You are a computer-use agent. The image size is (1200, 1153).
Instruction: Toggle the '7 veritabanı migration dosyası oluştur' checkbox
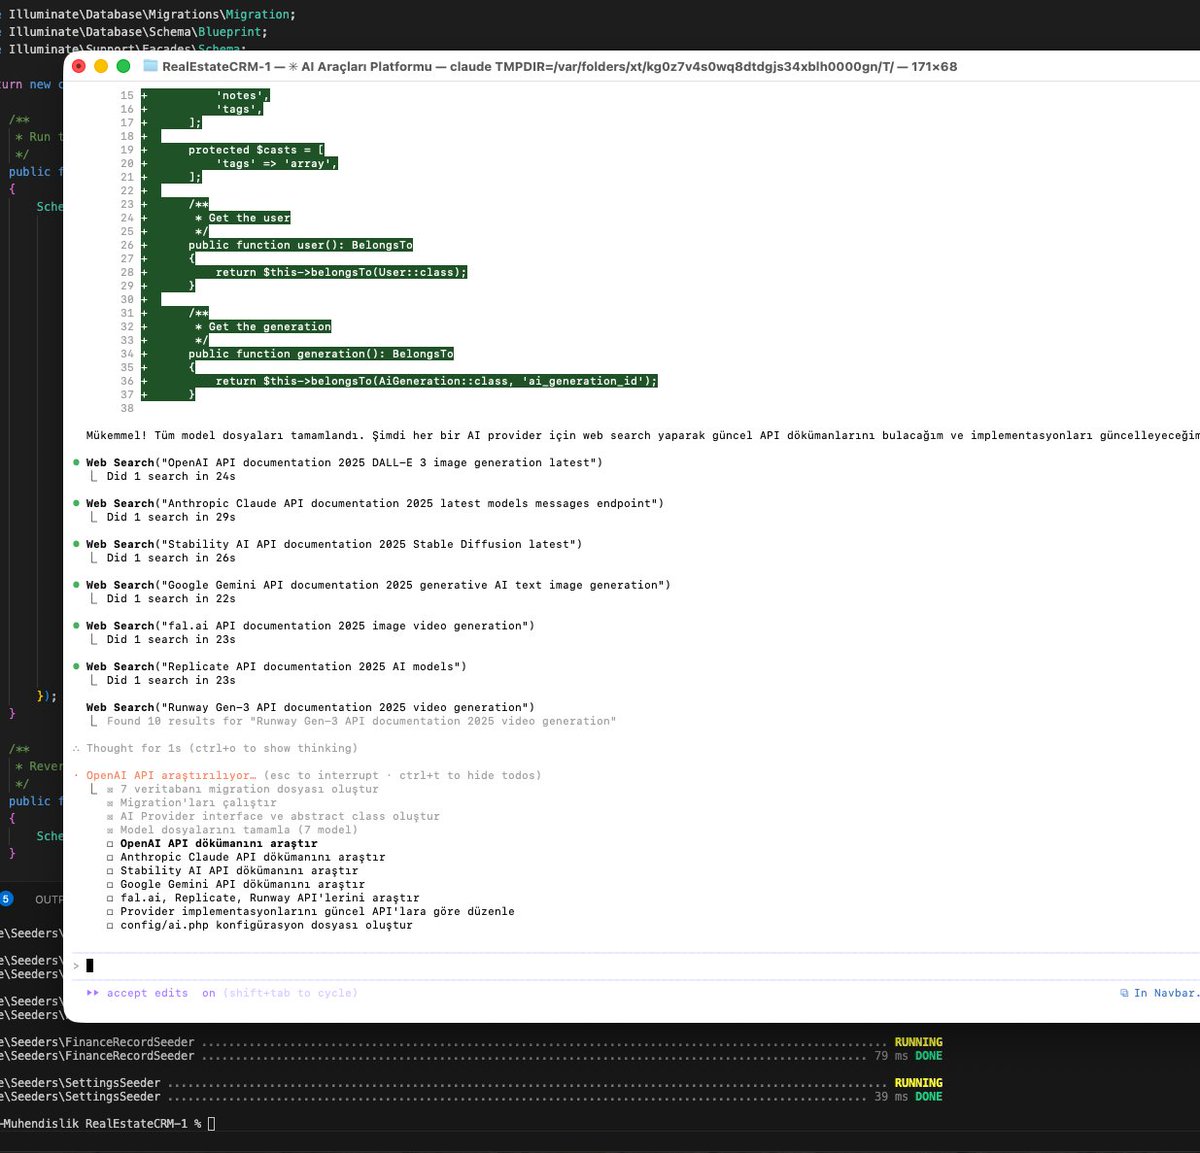[x=110, y=789]
